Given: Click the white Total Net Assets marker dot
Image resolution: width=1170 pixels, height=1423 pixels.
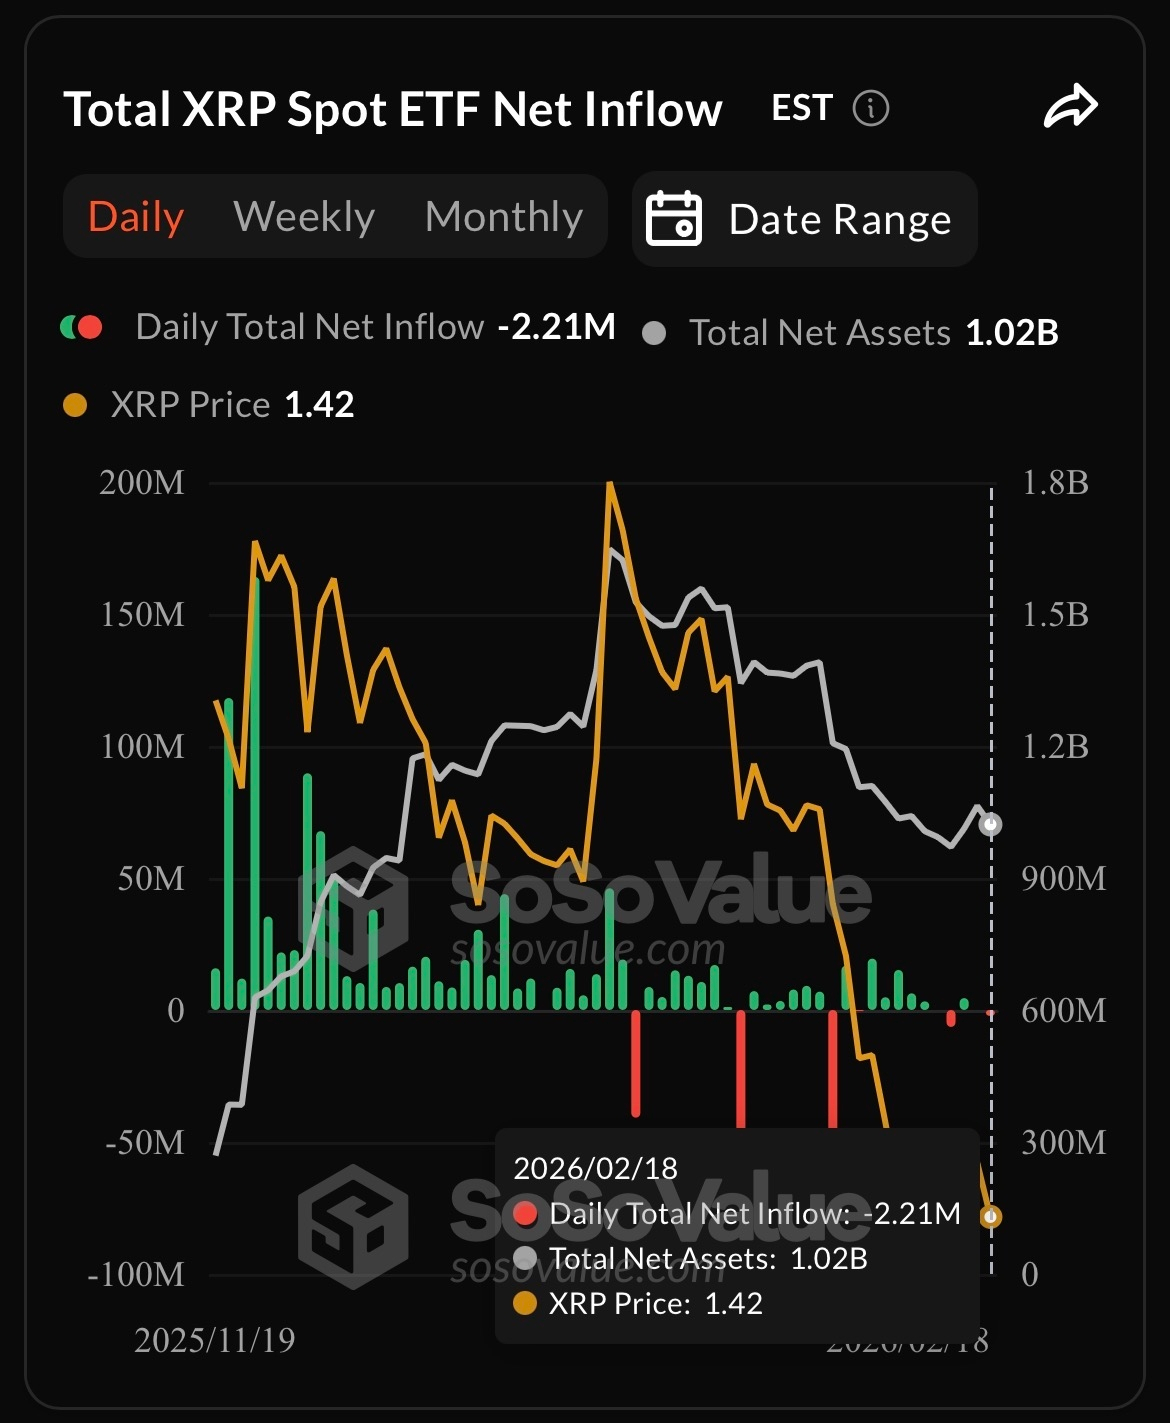Looking at the screenshot, I should point(991,825).
